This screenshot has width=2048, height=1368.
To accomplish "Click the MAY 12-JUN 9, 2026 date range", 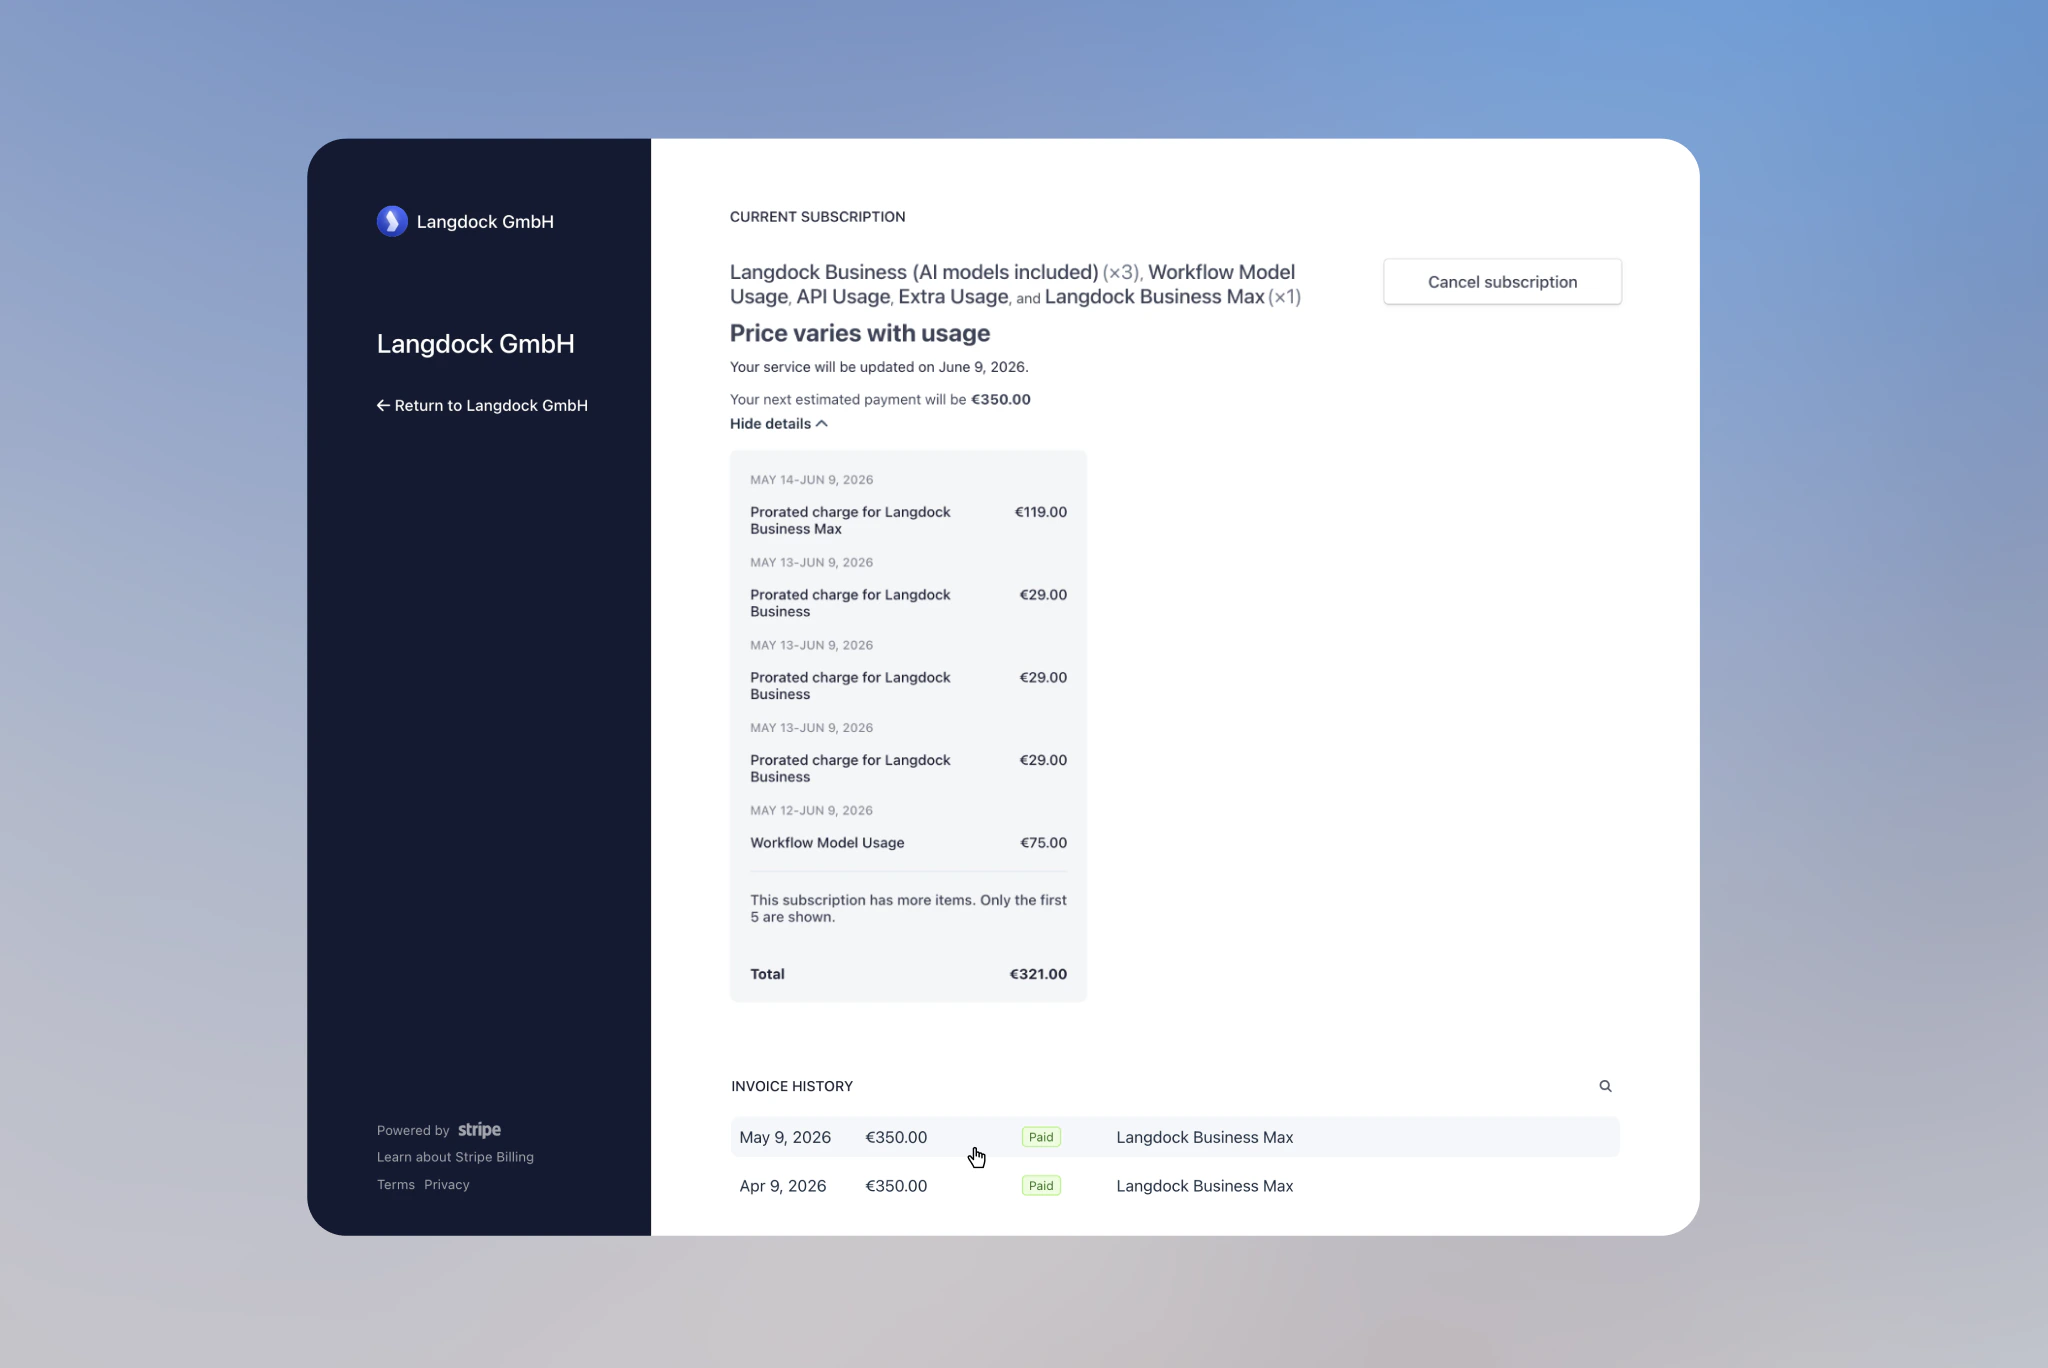I will [812, 811].
